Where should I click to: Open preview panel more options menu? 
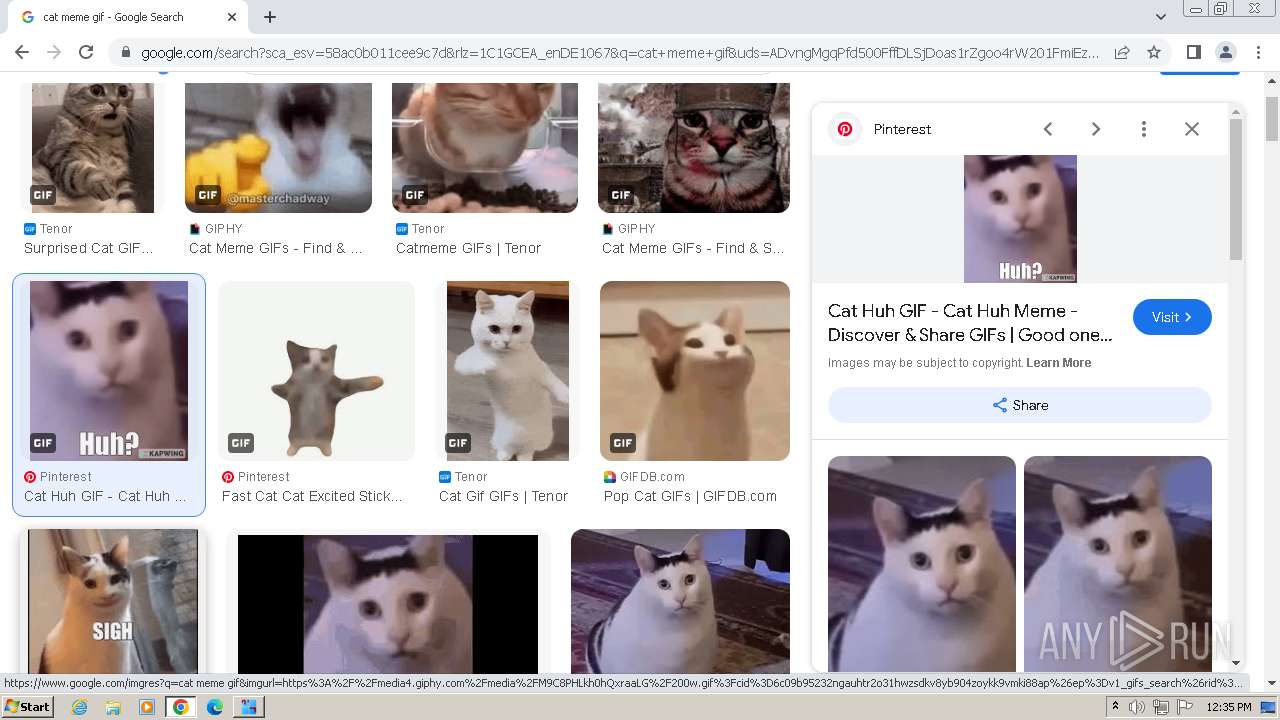[1144, 129]
